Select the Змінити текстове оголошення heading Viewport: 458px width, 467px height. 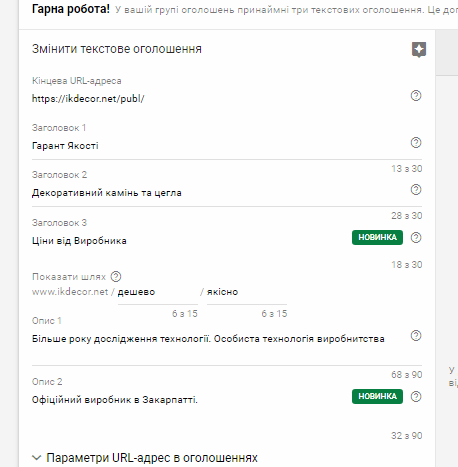pyautogui.click(x=117, y=49)
